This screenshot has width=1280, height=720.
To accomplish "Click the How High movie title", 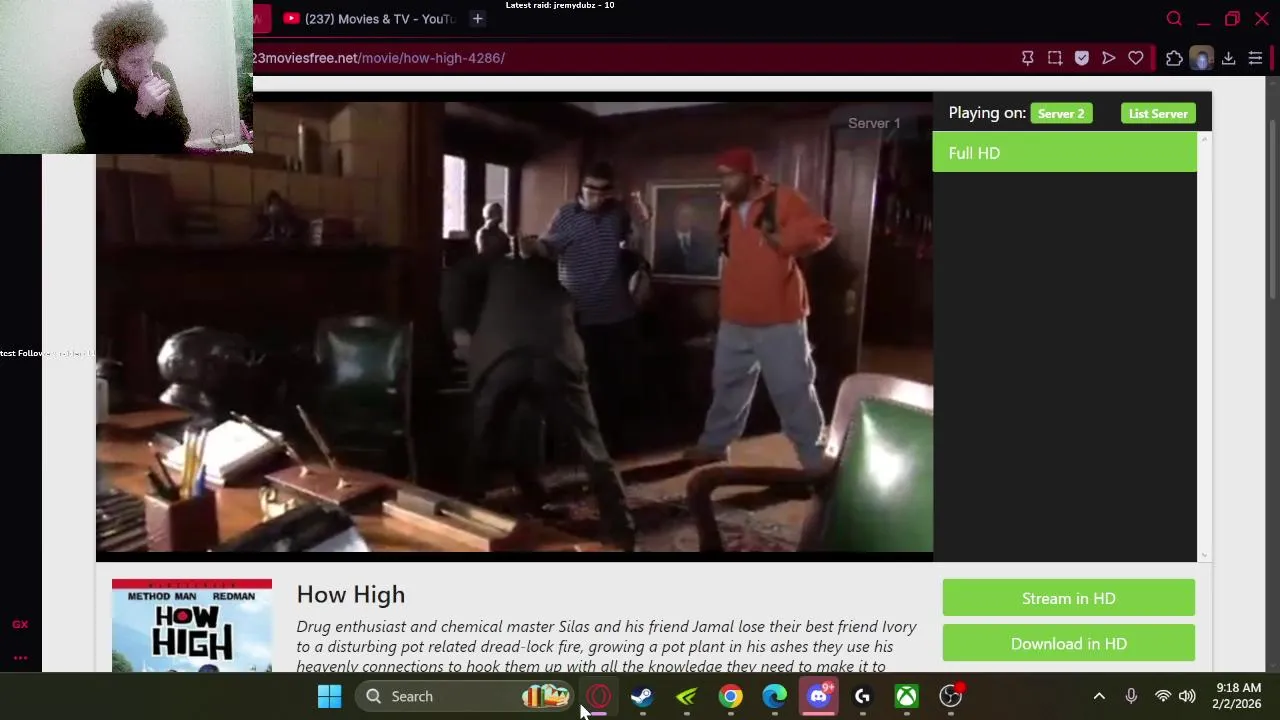I will tap(351, 595).
